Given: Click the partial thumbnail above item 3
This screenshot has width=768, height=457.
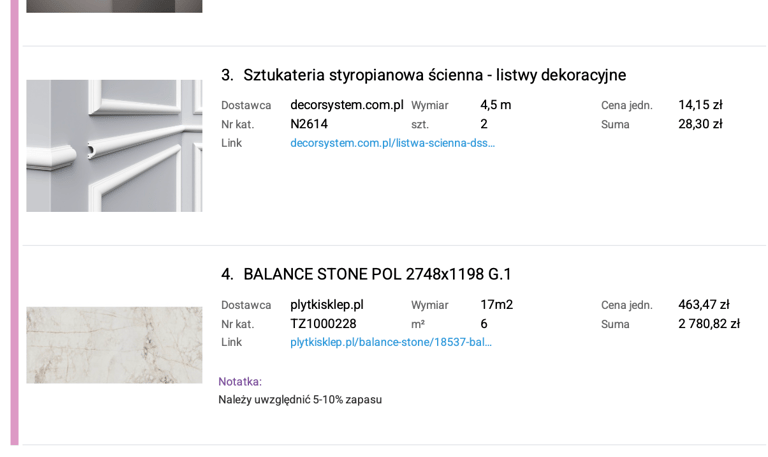Looking at the screenshot, I should 114,6.
